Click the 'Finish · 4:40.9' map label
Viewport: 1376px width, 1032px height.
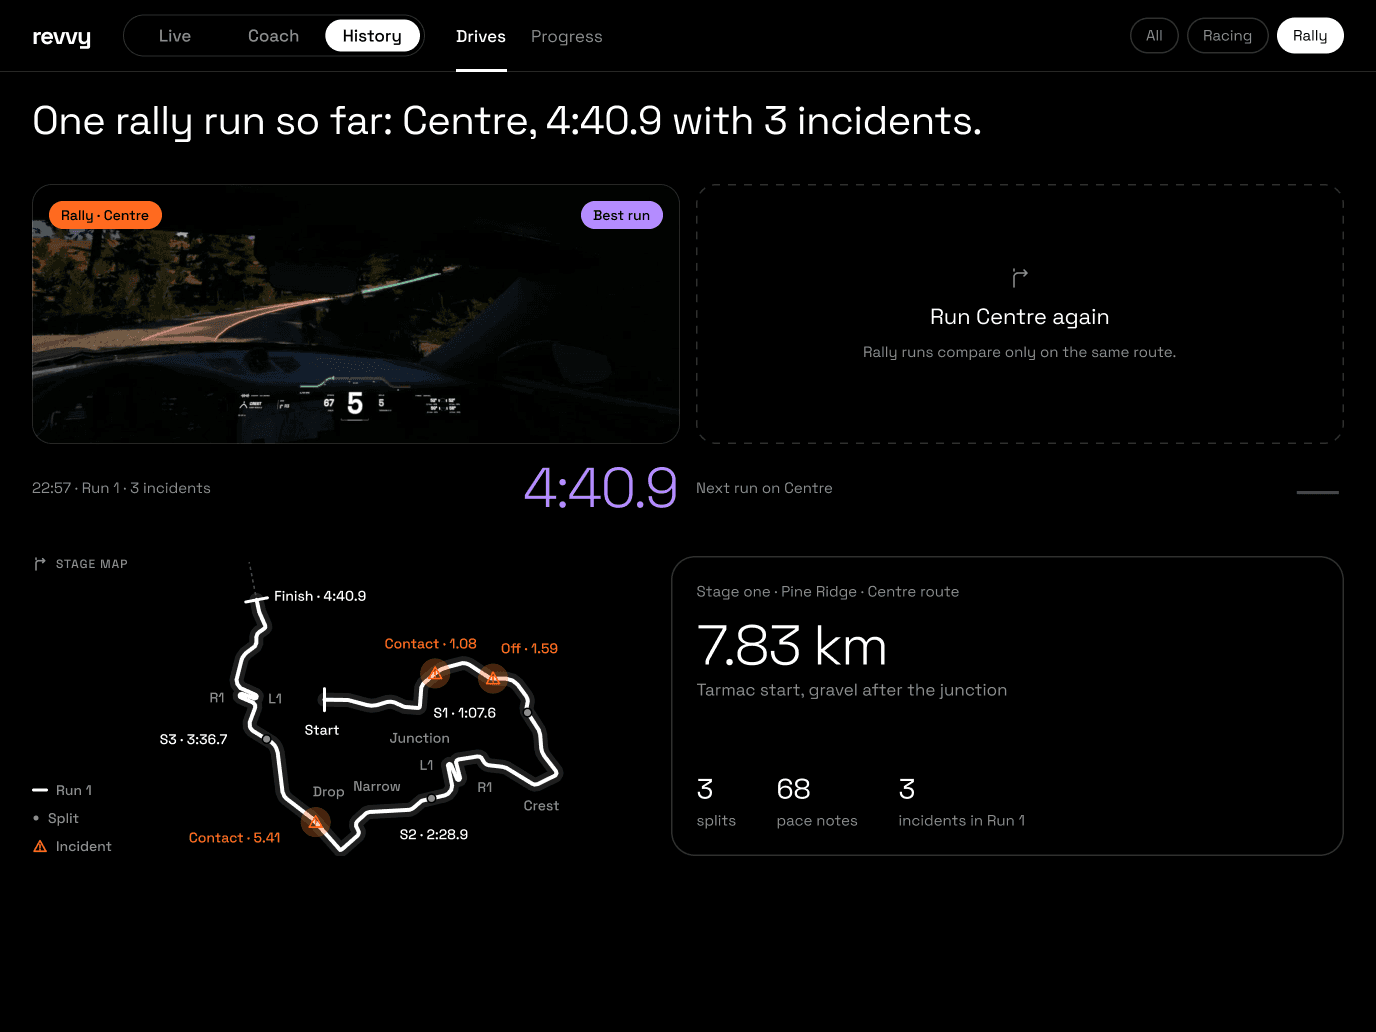(x=320, y=596)
